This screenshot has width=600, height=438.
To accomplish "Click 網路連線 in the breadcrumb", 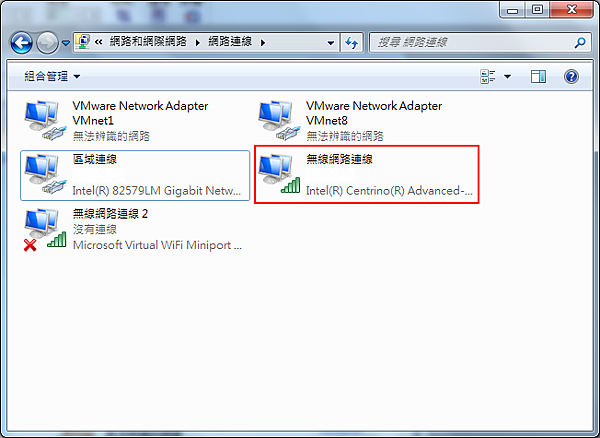I will click(x=230, y=41).
